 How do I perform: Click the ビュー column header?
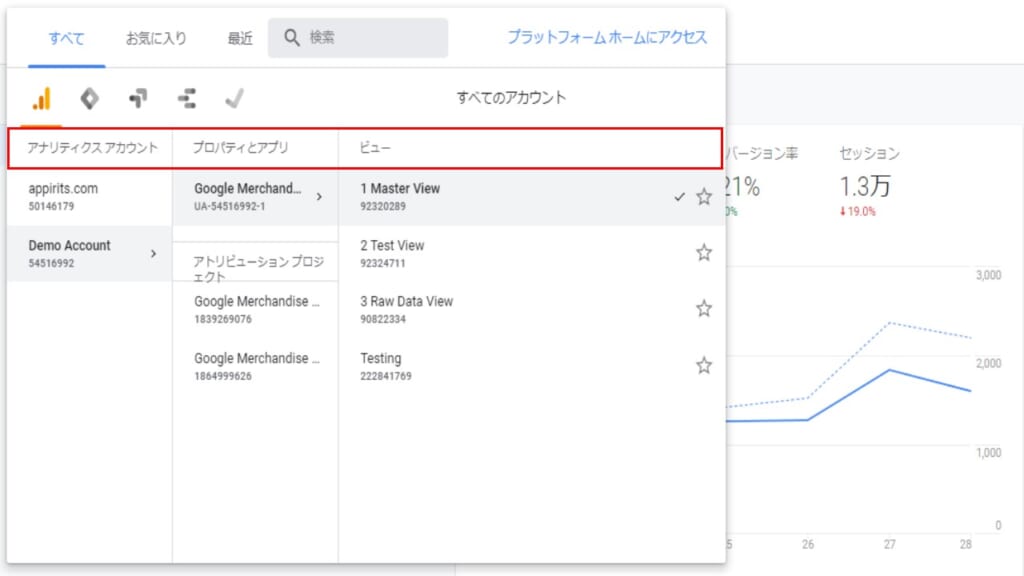(x=375, y=148)
